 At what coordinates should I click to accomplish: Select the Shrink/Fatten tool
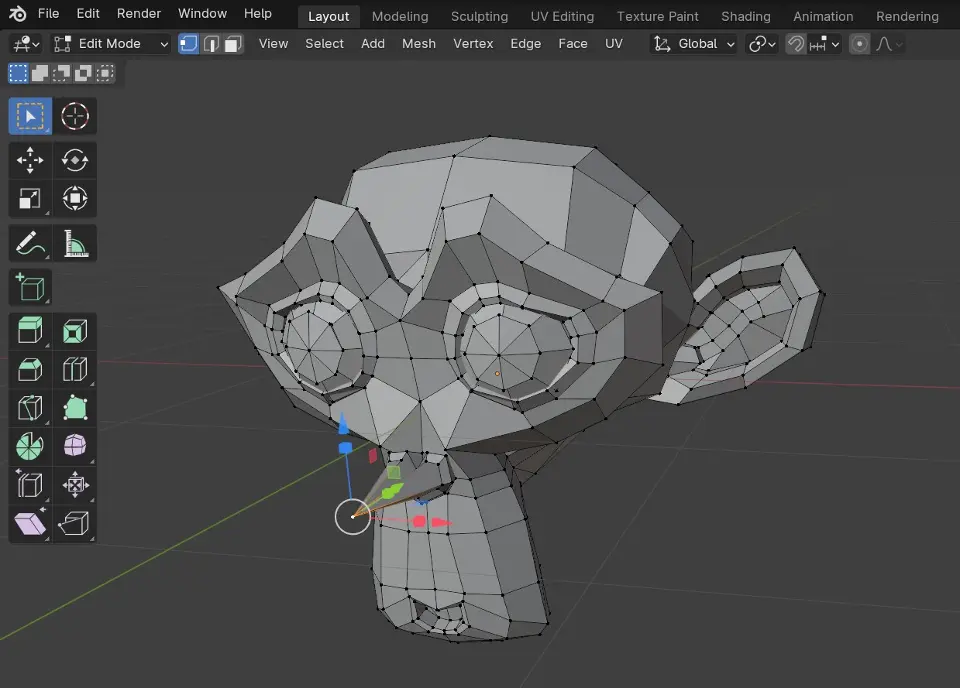click(75, 485)
